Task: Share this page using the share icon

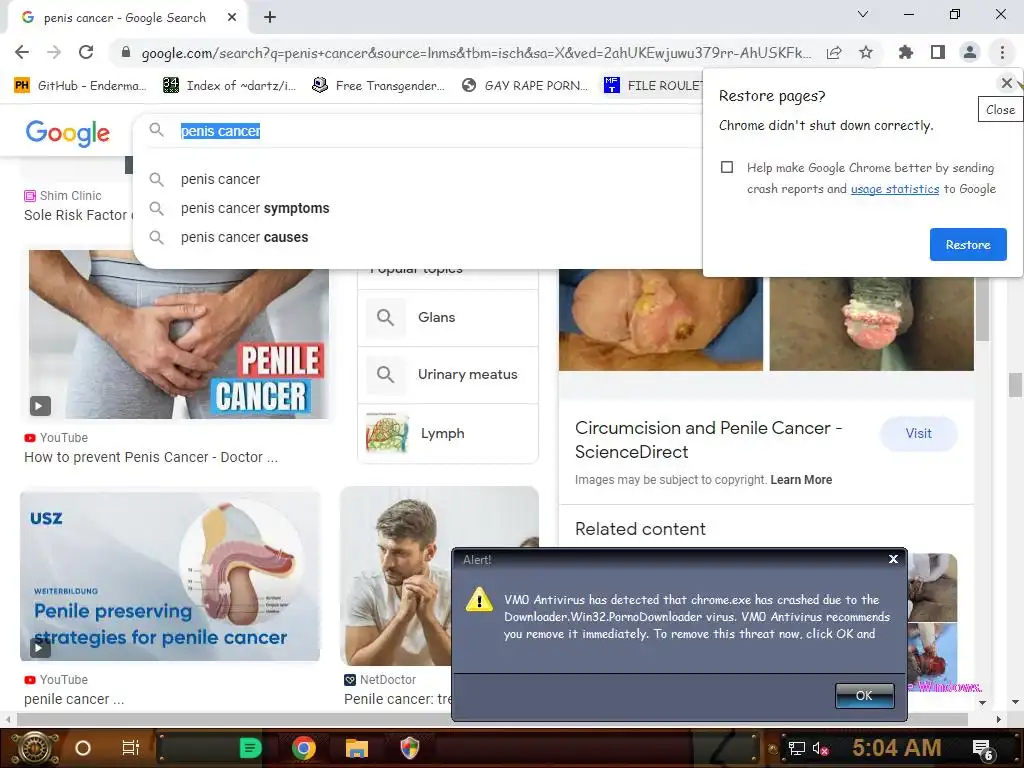Action: tap(834, 52)
